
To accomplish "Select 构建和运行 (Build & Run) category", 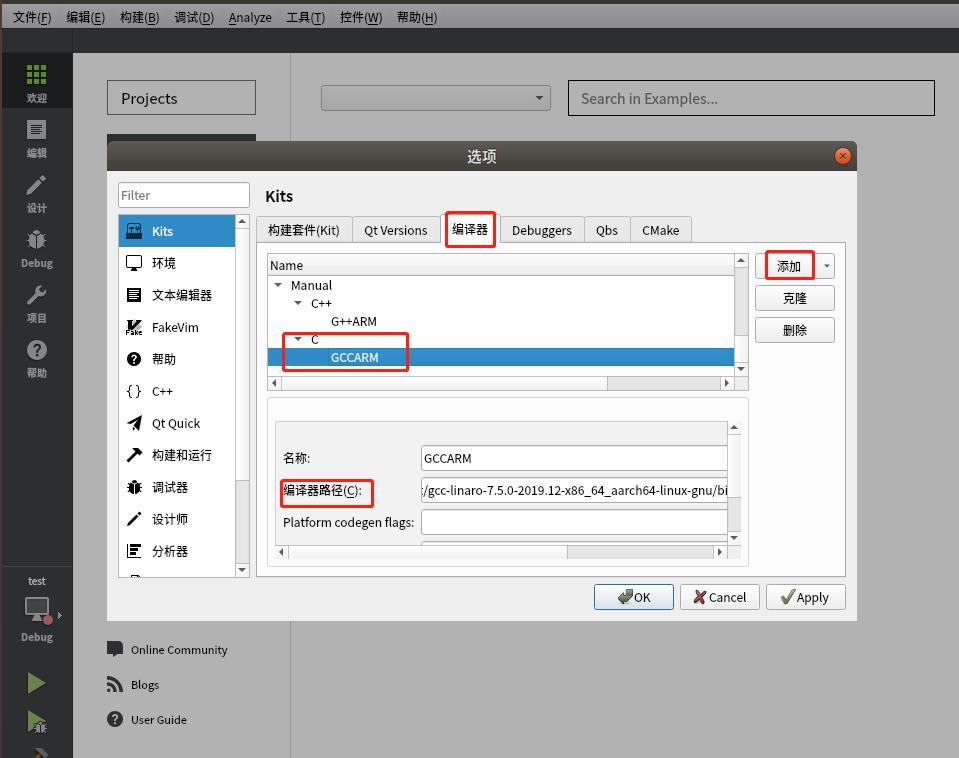I will 177,455.
